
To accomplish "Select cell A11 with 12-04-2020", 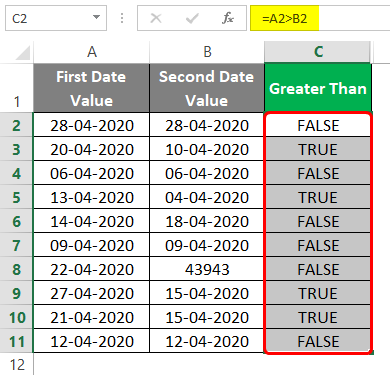I will coord(91,341).
